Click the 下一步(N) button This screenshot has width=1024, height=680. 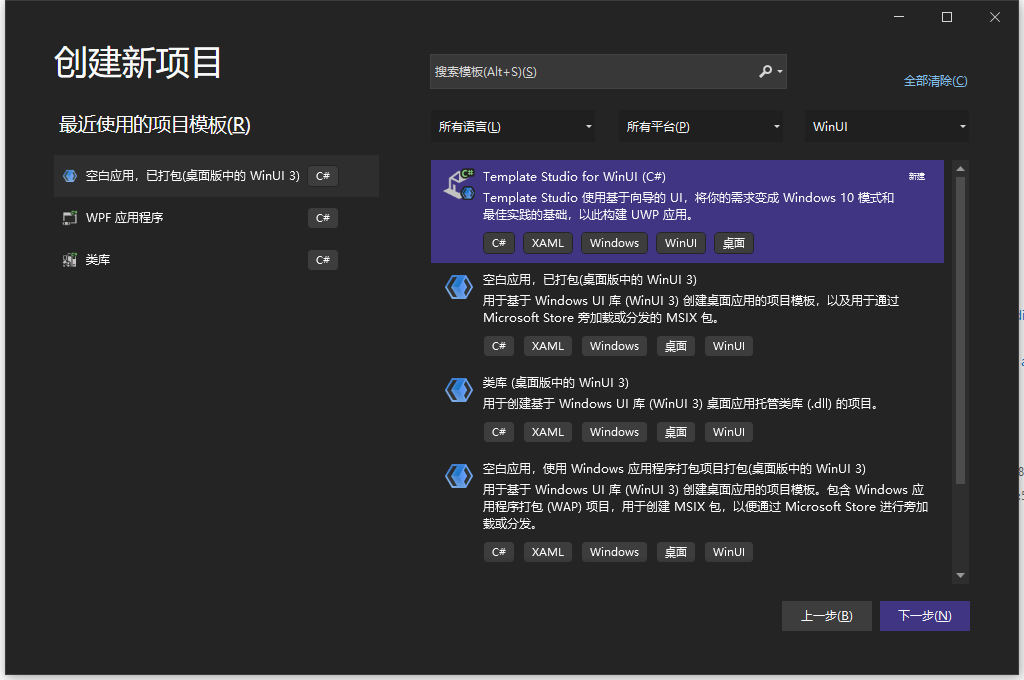tap(925, 616)
